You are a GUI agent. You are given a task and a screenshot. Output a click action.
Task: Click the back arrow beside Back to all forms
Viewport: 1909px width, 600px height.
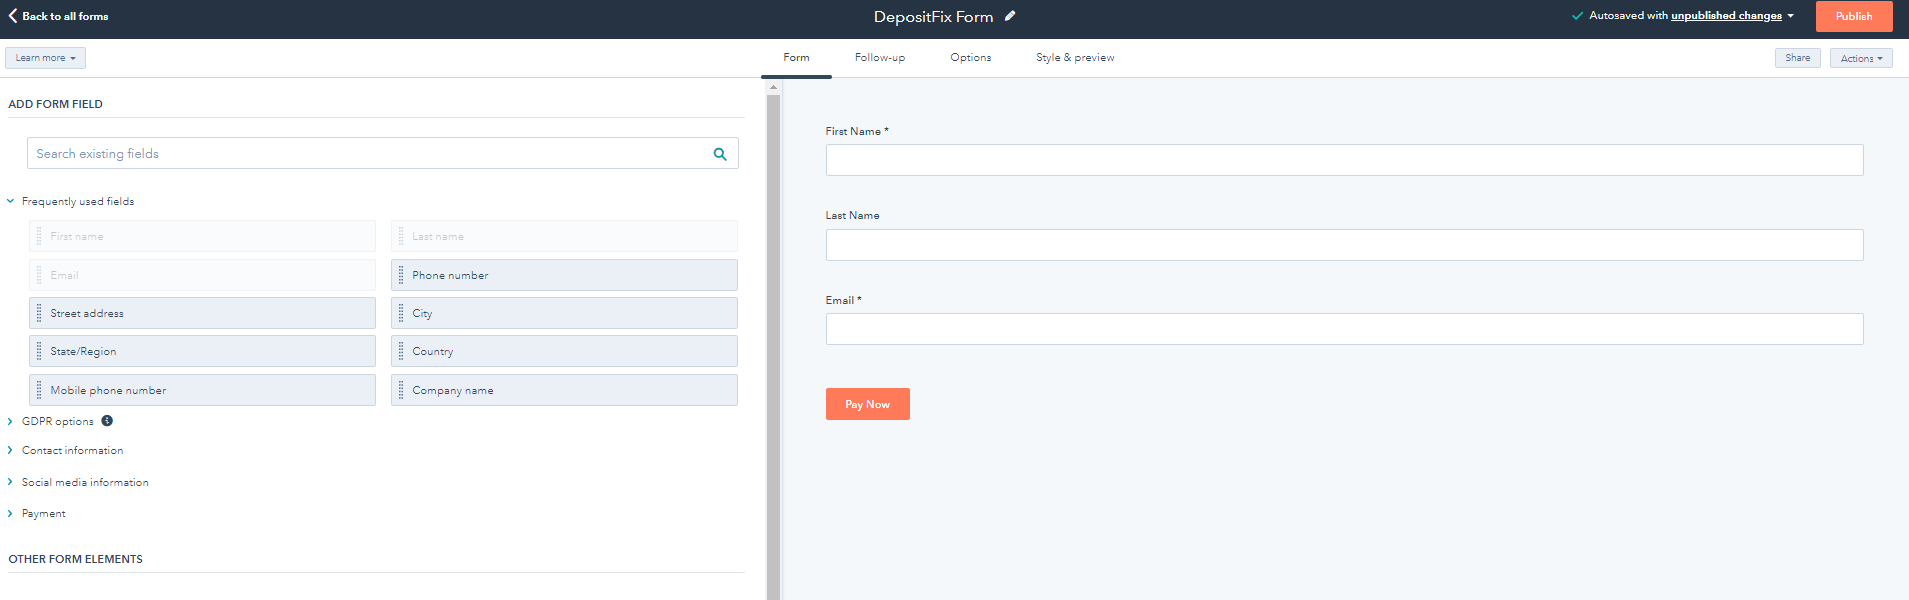coord(13,16)
